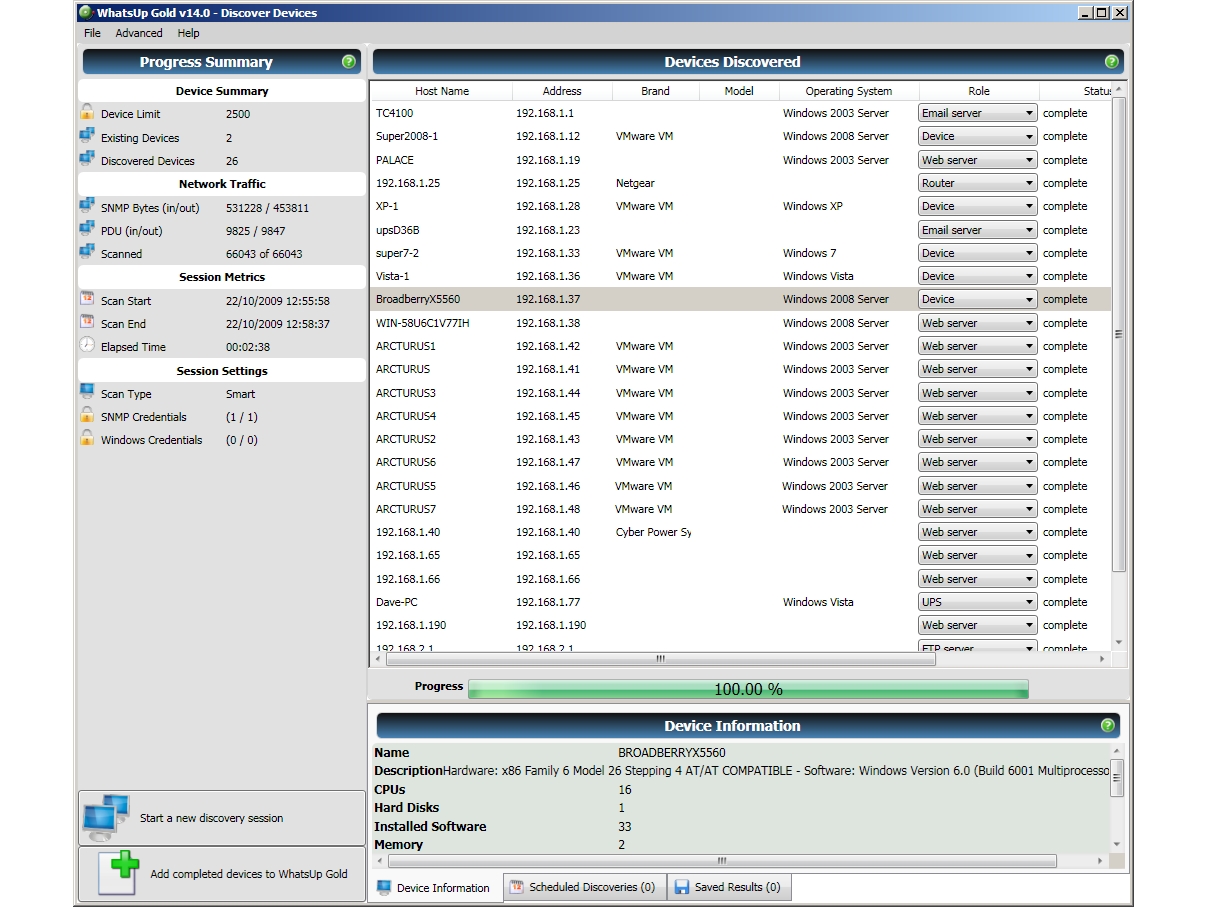Viewport: 1207px width, 907px height.
Task: Switch to the Saved Results tab
Action: [727, 887]
